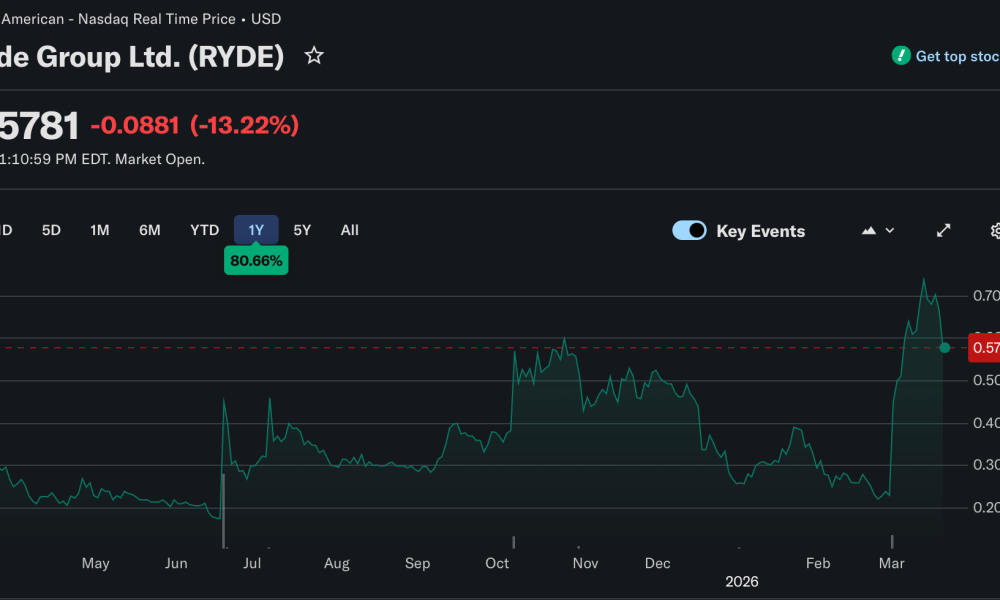Click the green exclamation badge icon
This screenshot has height=600, width=1000.
901,56
